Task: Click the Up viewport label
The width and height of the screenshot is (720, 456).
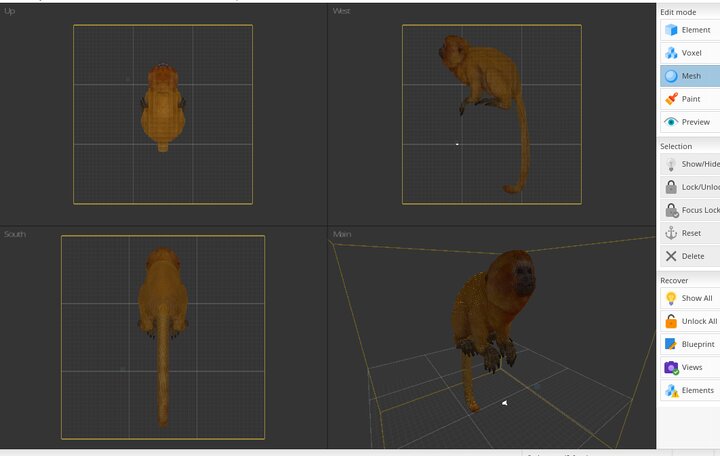Action: pos(10,11)
